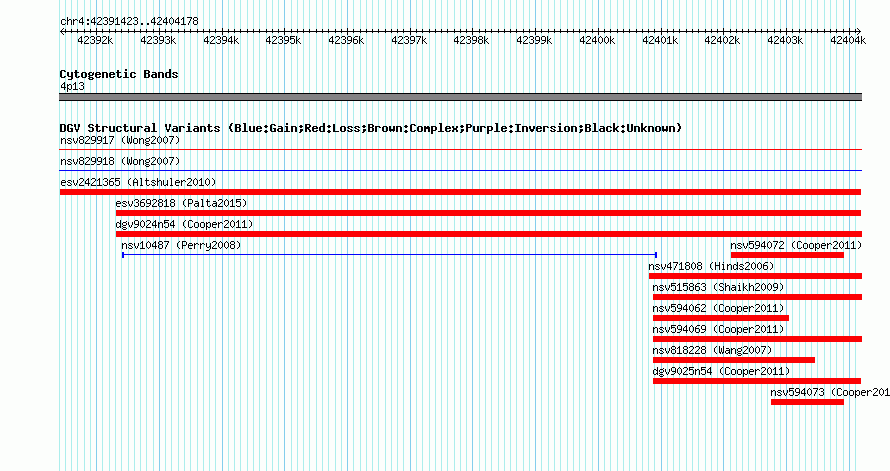Click the left arrowhead of the ruler
Viewport: 890px width, 471px height.
coord(62,31)
